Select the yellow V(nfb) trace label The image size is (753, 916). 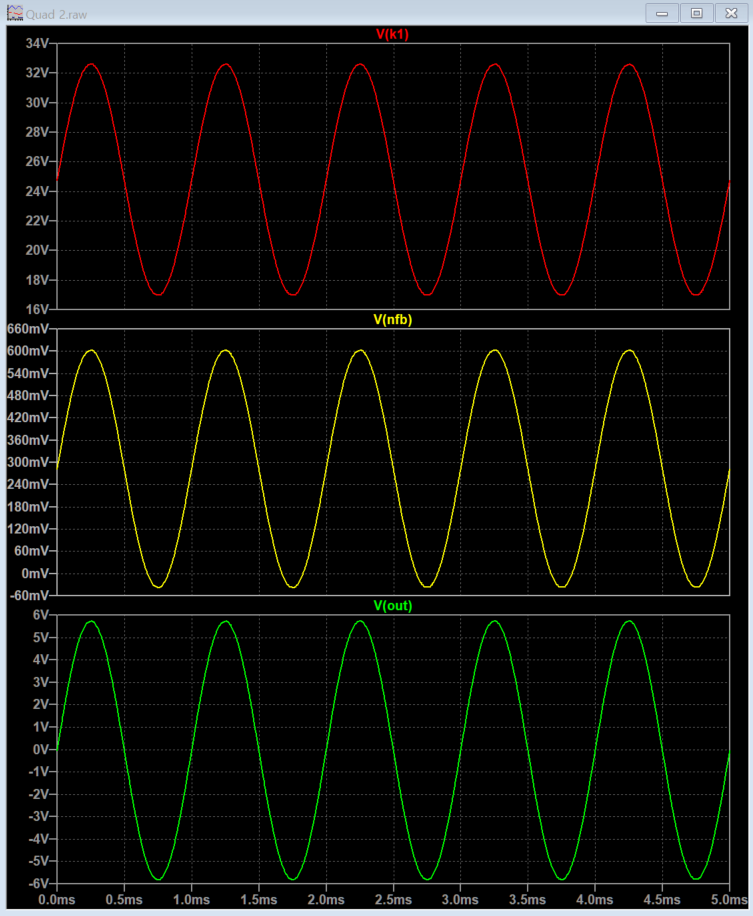[392, 320]
